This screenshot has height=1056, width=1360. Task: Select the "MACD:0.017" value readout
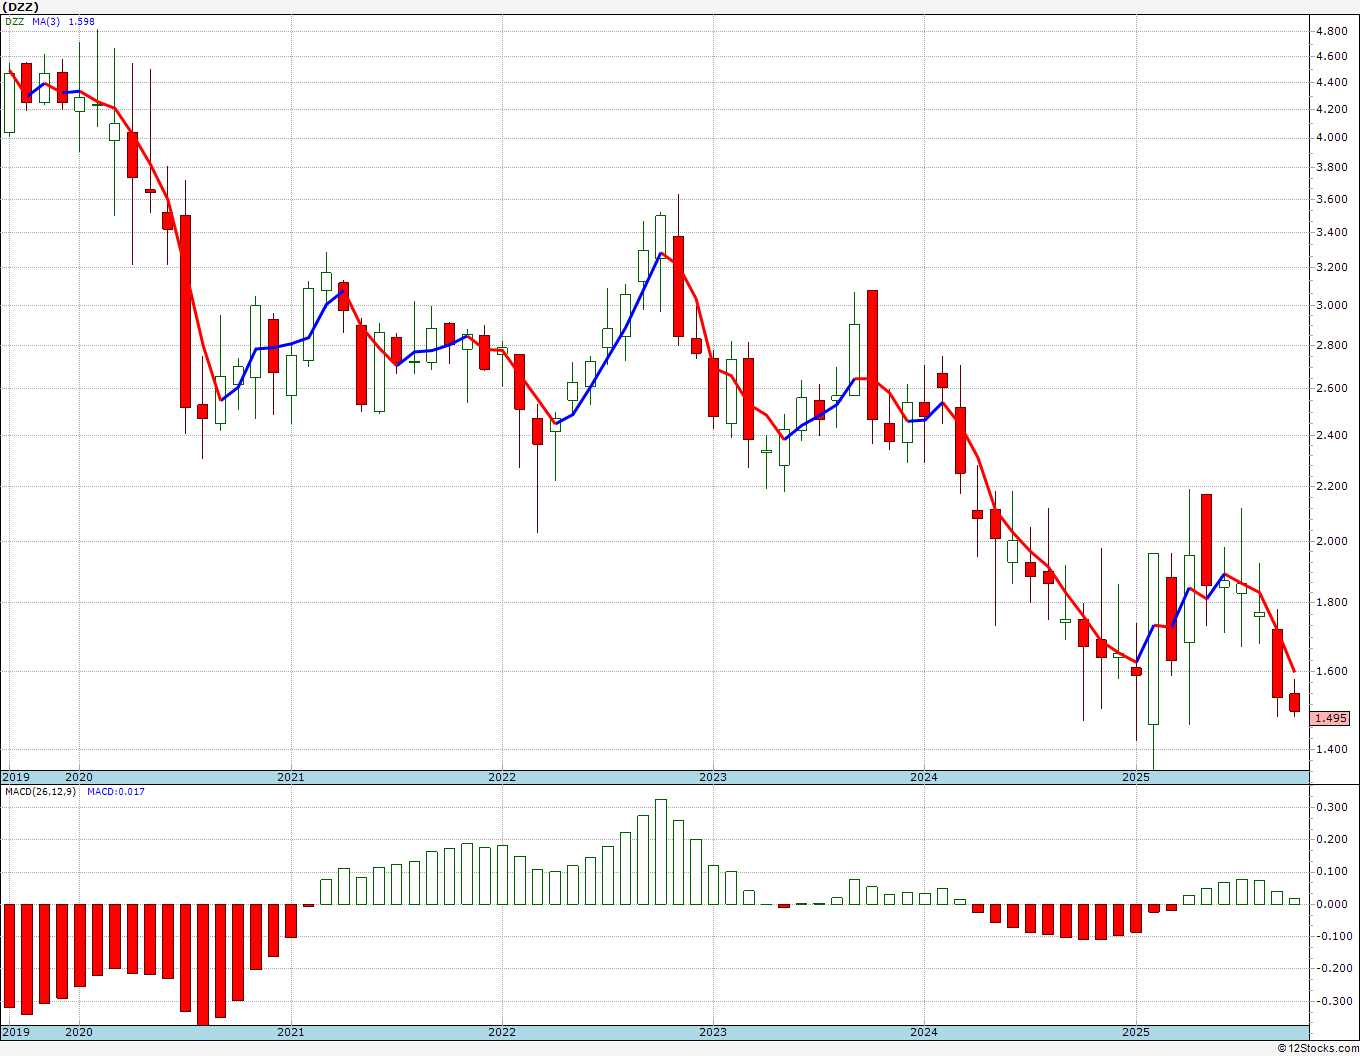[116, 792]
